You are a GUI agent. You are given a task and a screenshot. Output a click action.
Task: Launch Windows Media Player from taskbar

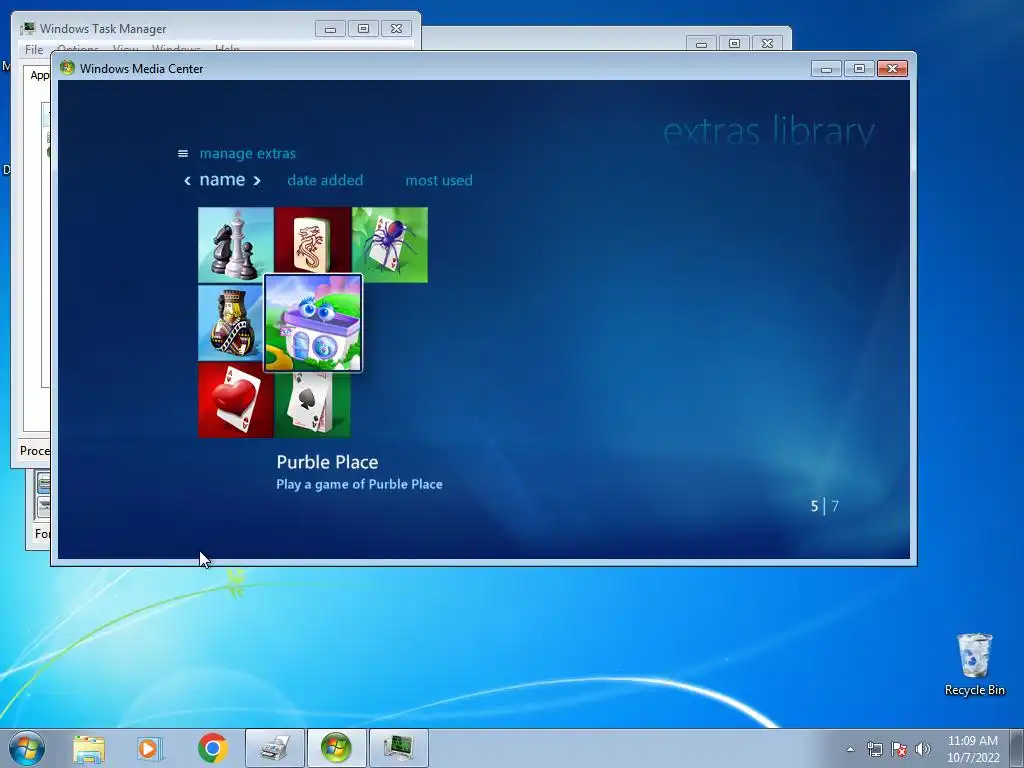(x=150, y=748)
